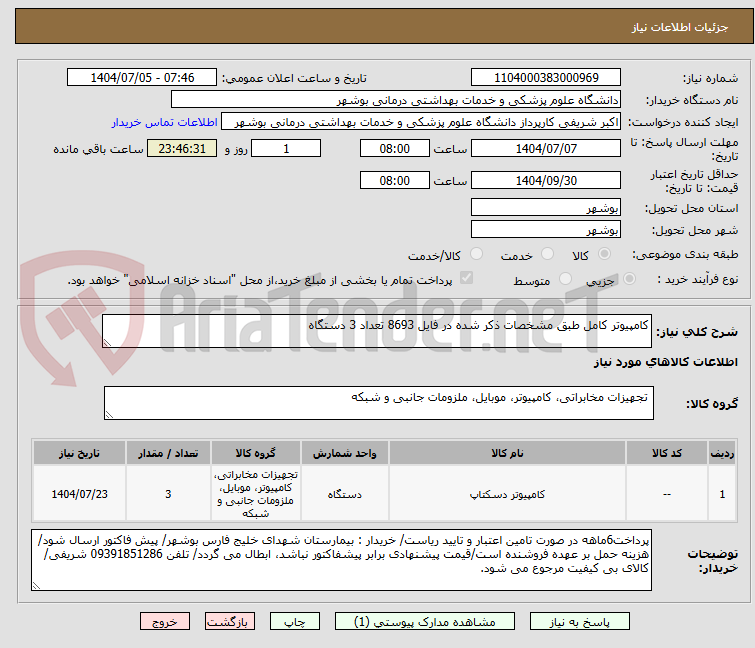Click the دستگاه unit cell
Viewport: 755px width, 648px height.
[344, 494]
